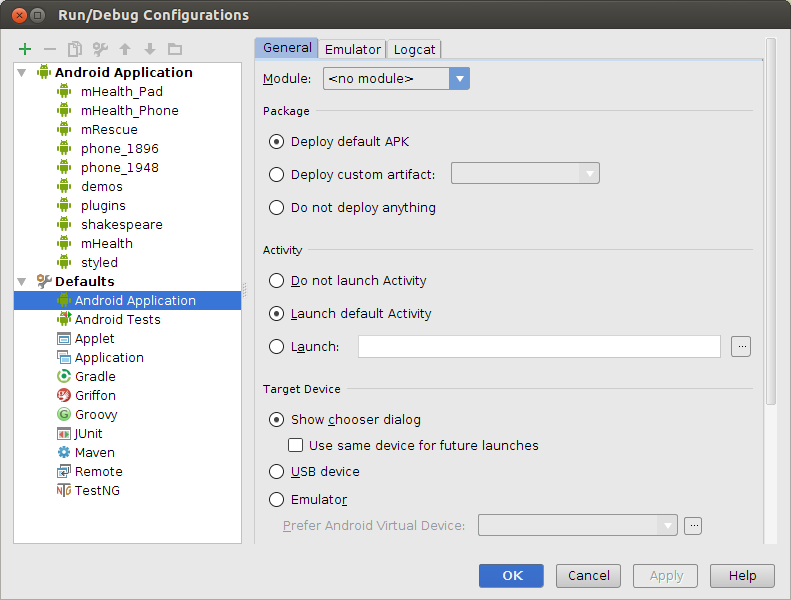Select Do not deploy anything
The height and width of the screenshot is (600, 791).
pyautogui.click(x=276, y=207)
